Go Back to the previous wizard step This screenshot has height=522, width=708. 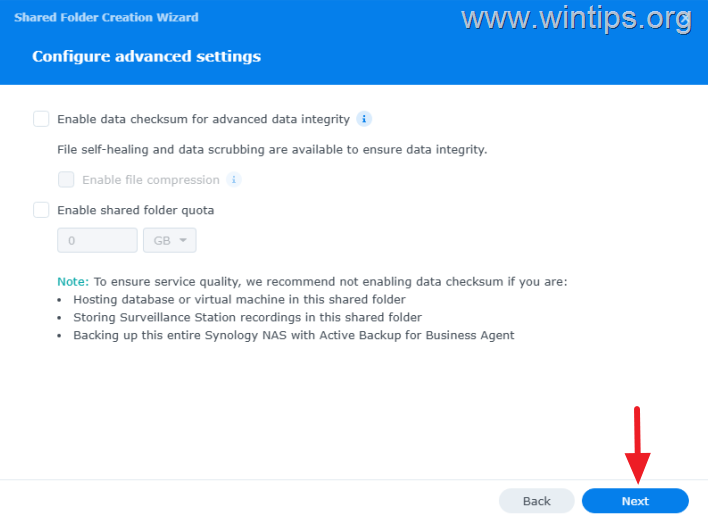(536, 501)
